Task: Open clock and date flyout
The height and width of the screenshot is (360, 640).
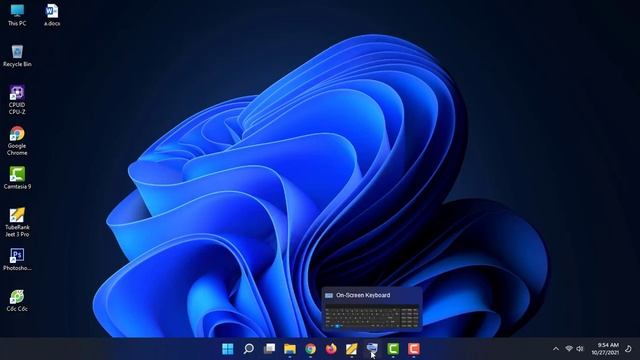Action: coord(605,349)
